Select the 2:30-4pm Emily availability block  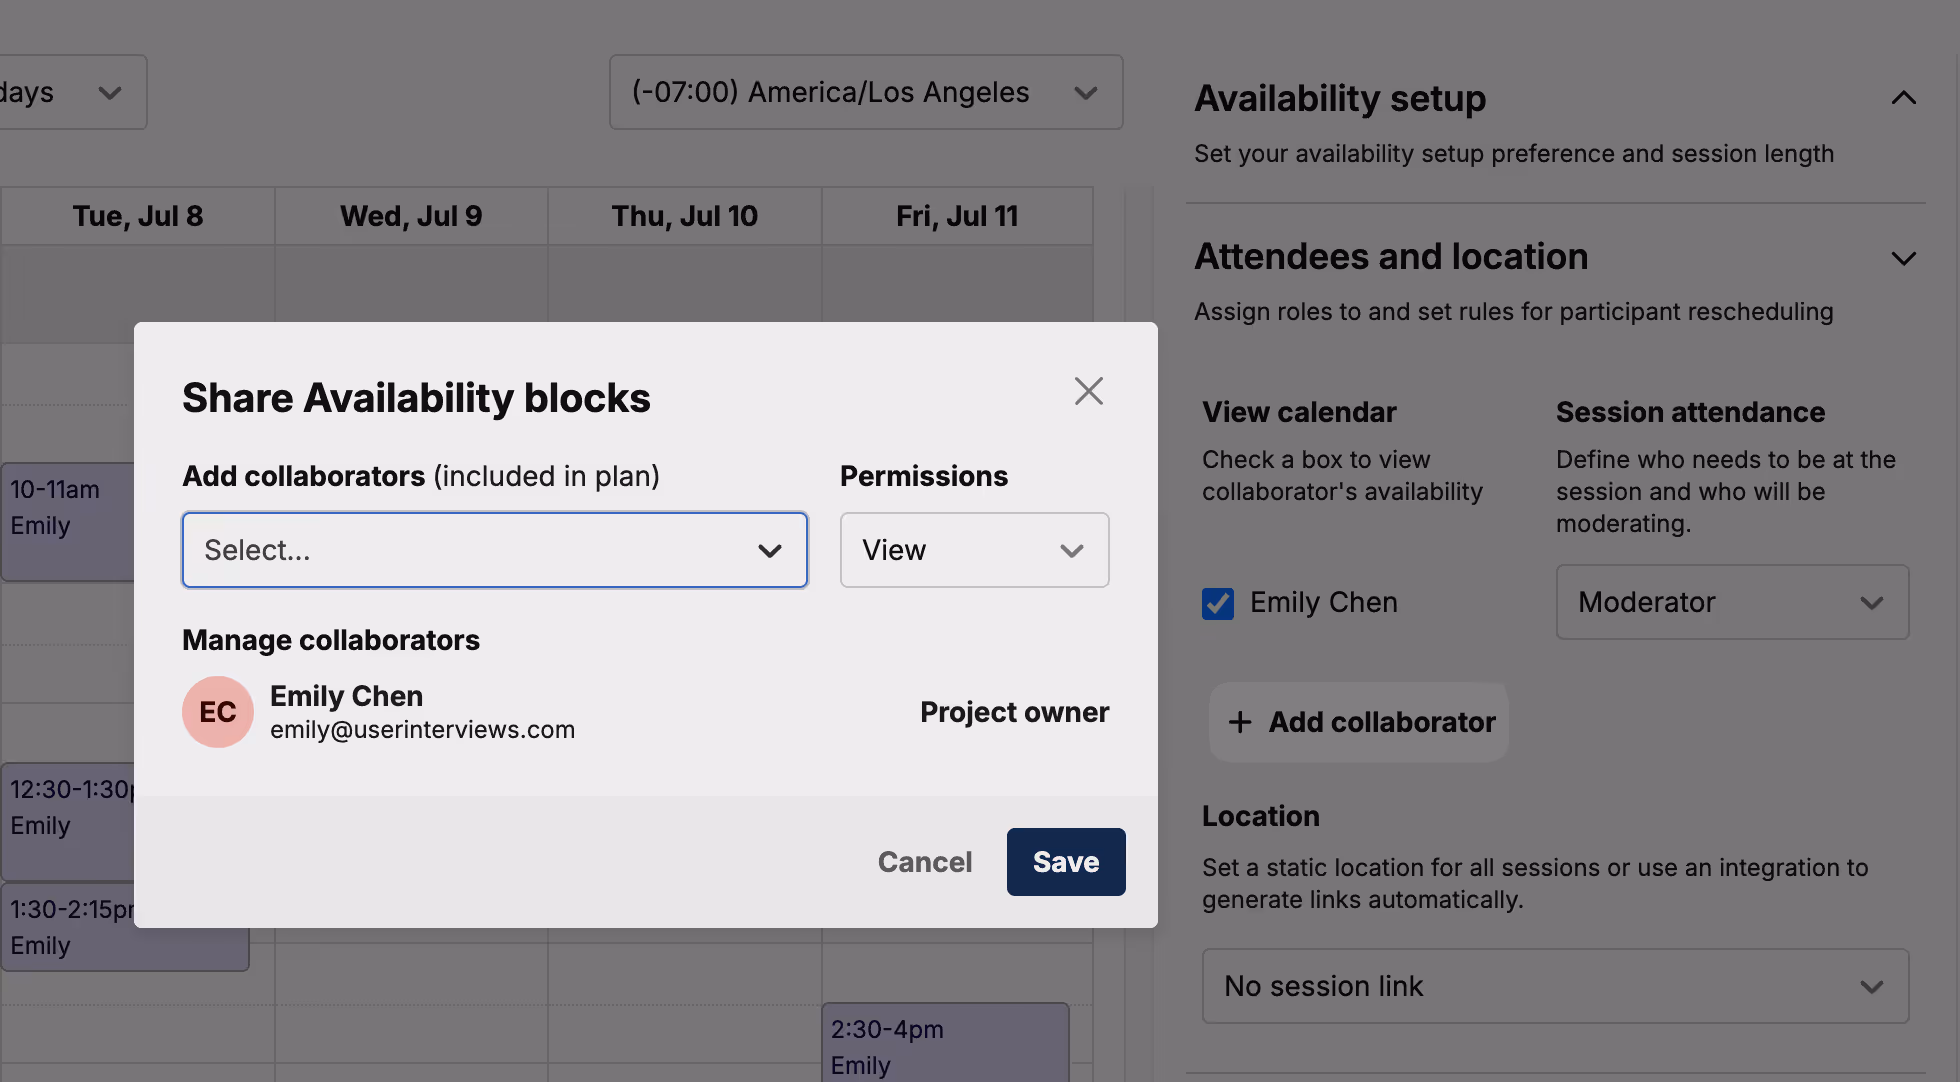coord(944,1042)
